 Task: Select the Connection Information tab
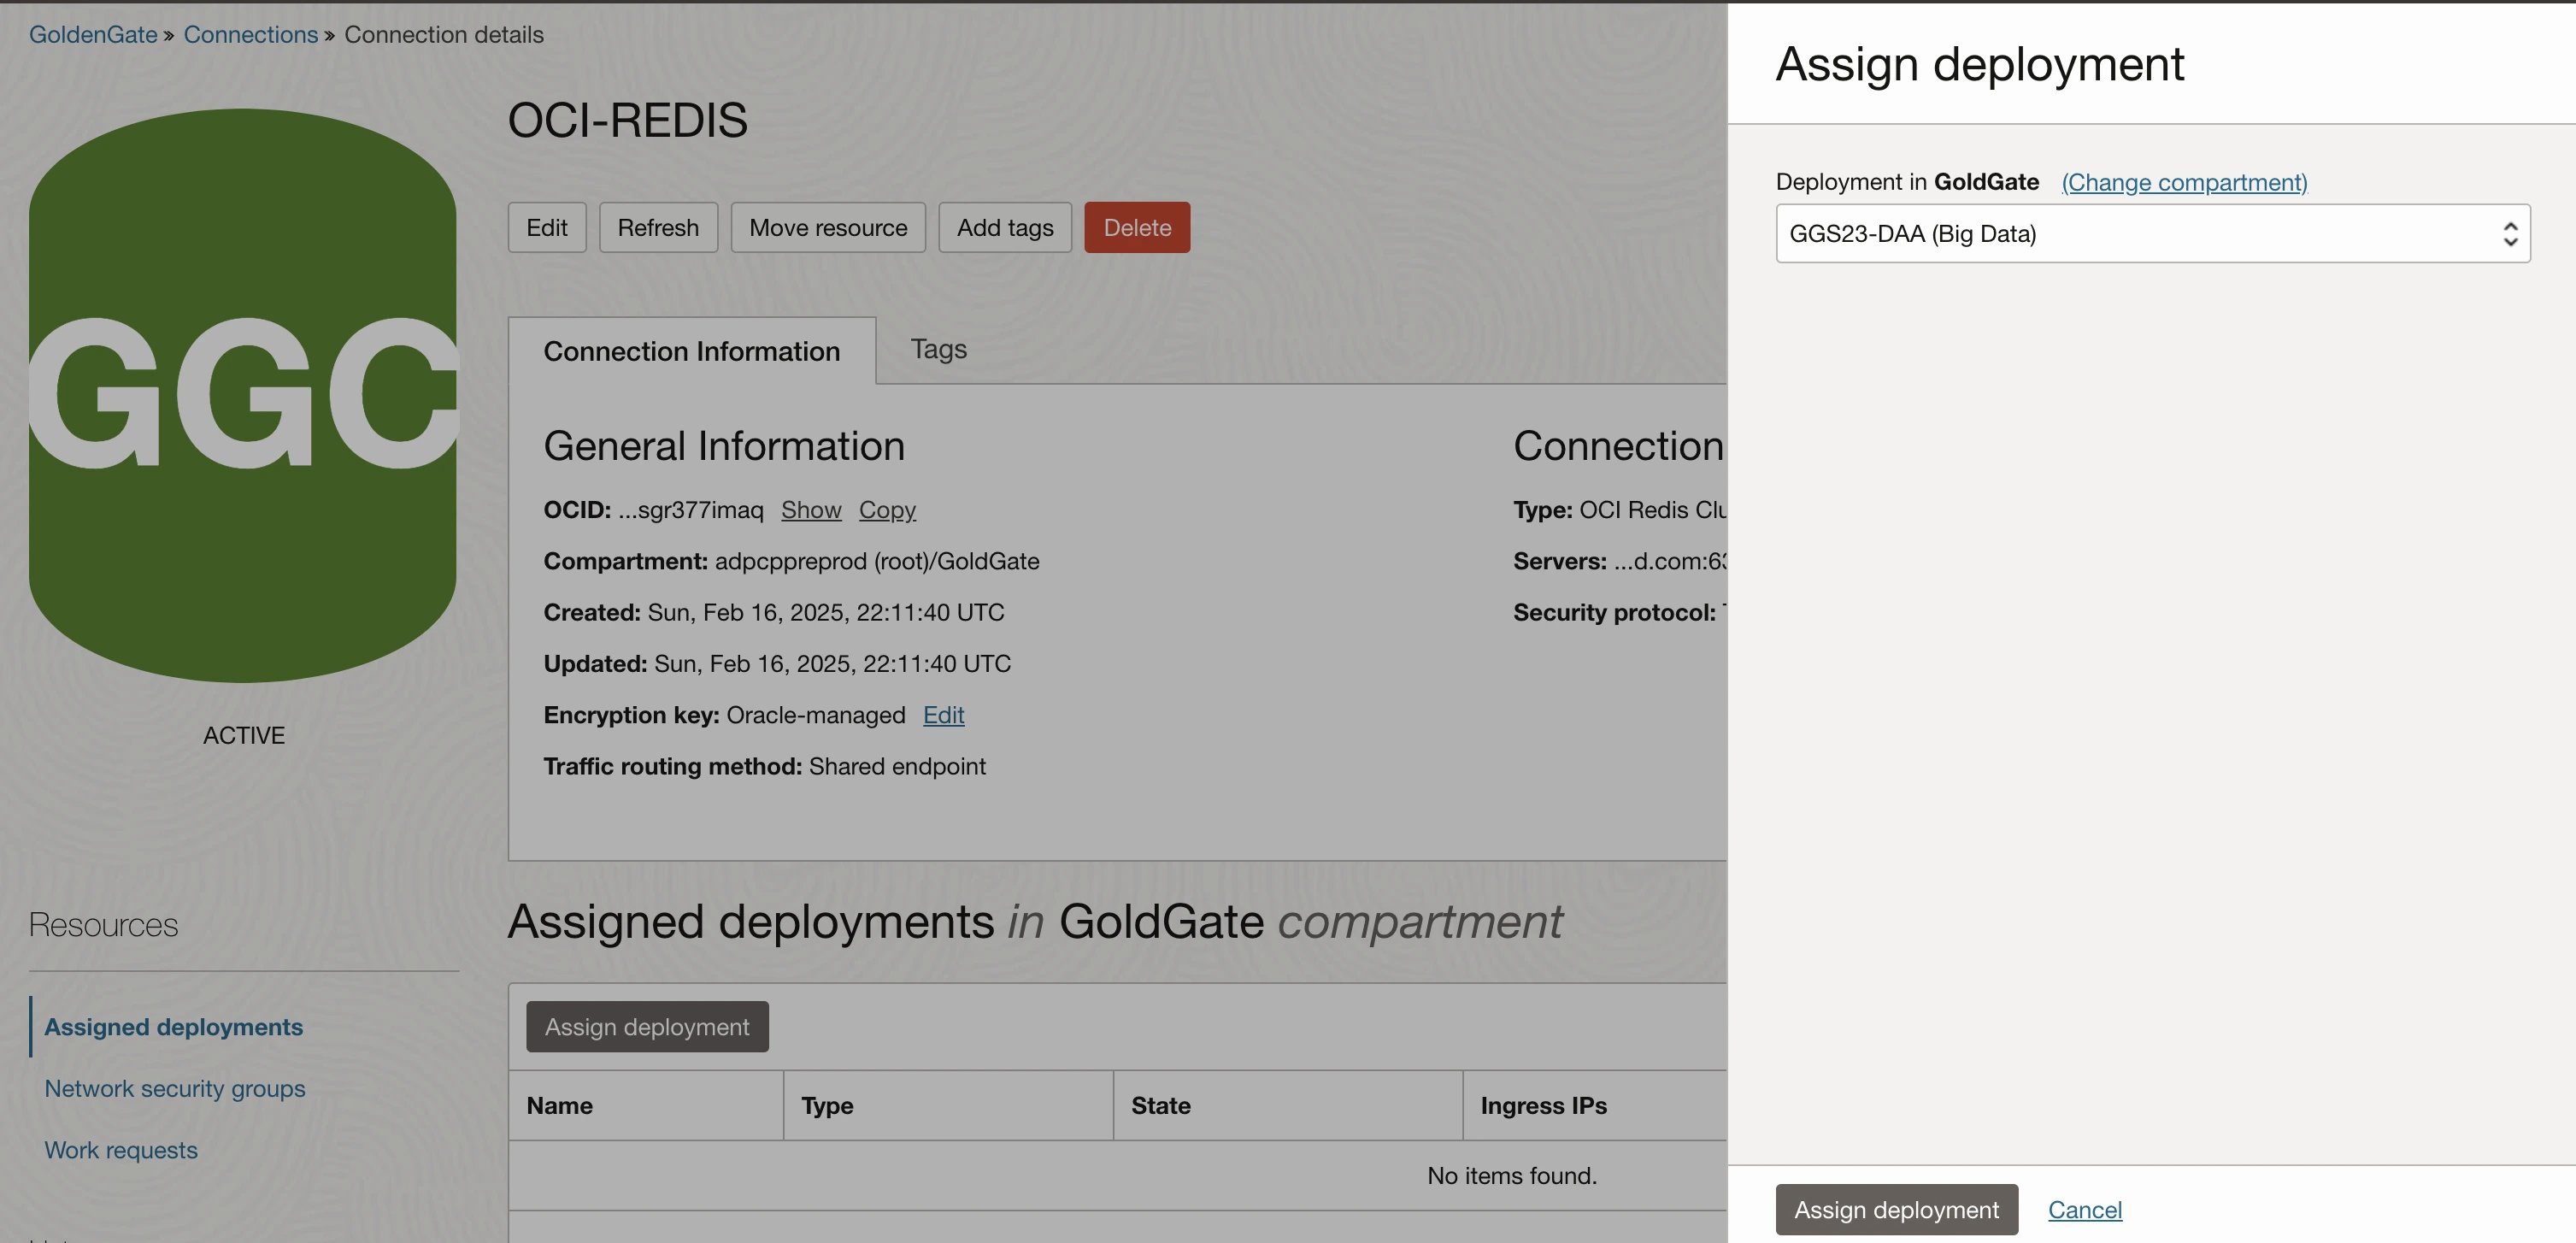tap(691, 351)
